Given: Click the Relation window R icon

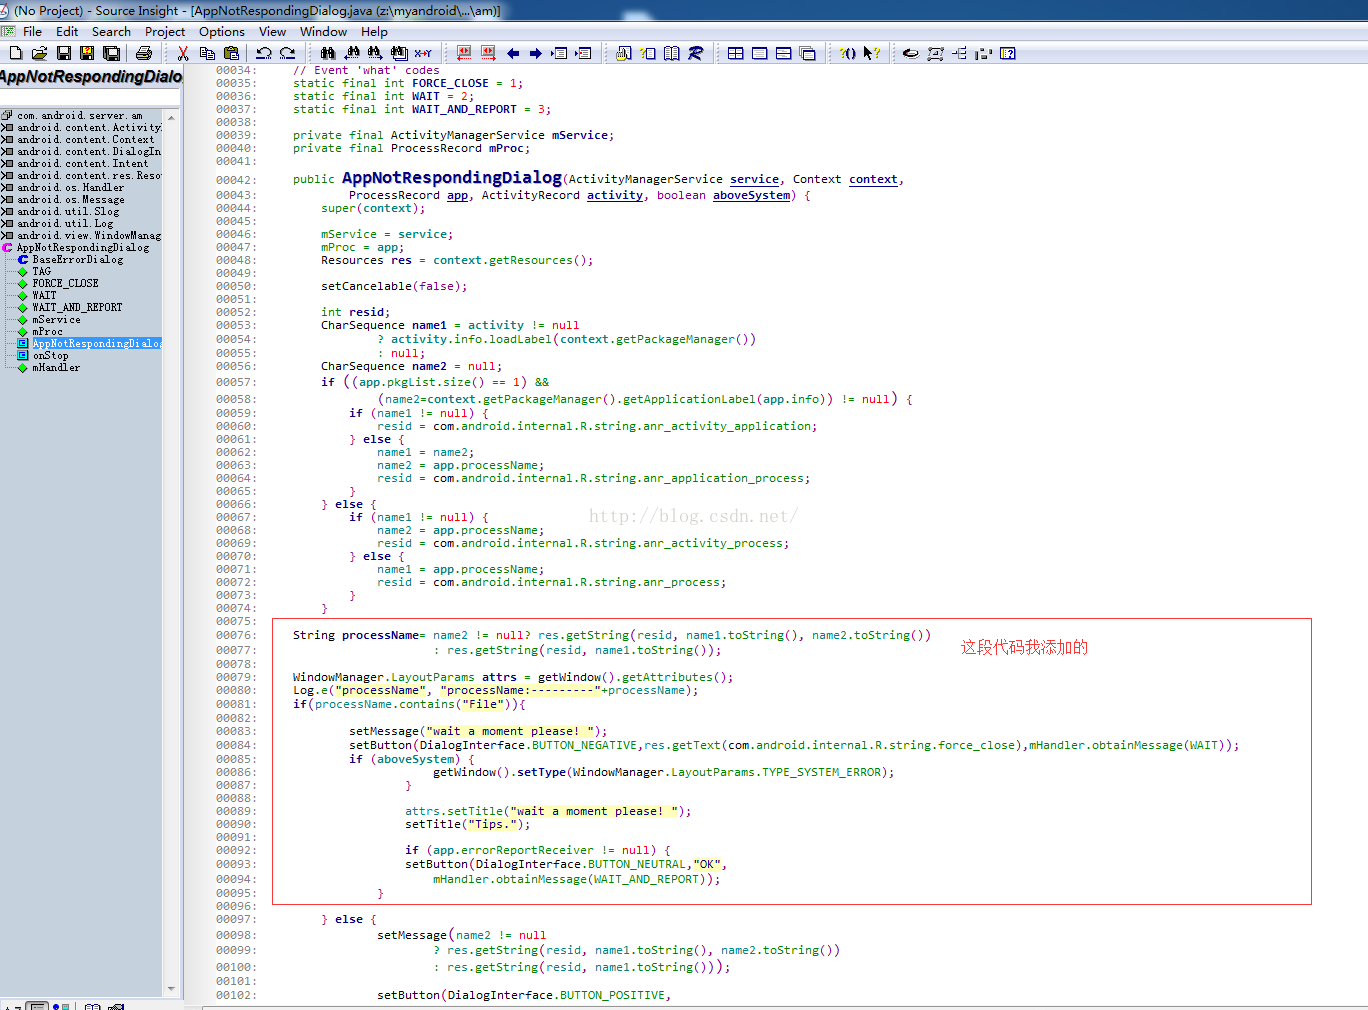Looking at the screenshot, I should click(x=696, y=53).
